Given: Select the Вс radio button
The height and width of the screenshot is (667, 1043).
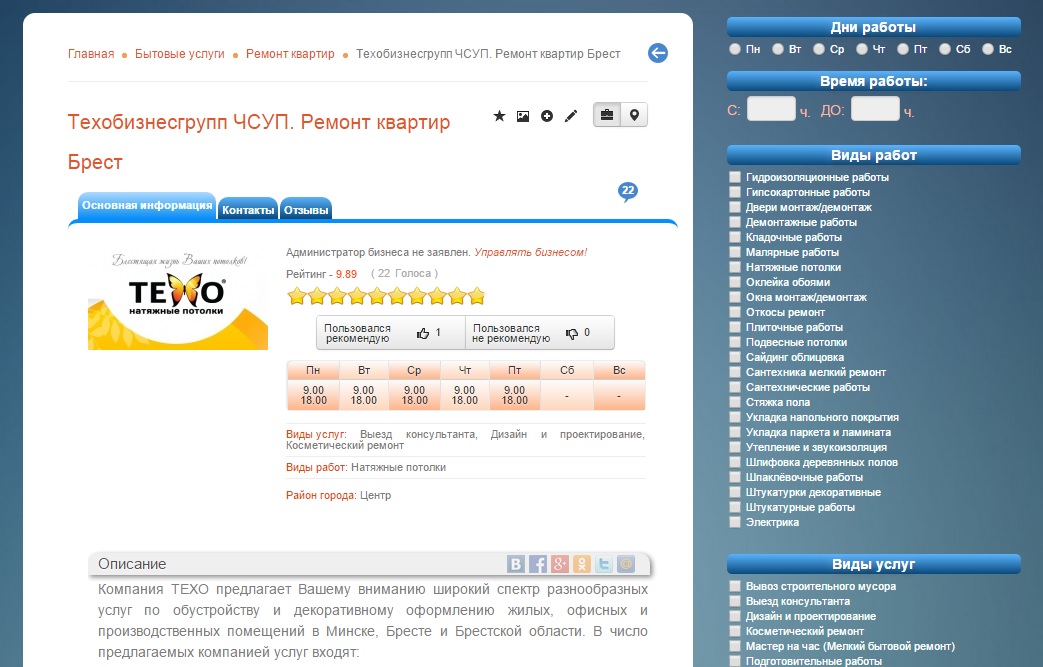Looking at the screenshot, I should [x=988, y=49].
